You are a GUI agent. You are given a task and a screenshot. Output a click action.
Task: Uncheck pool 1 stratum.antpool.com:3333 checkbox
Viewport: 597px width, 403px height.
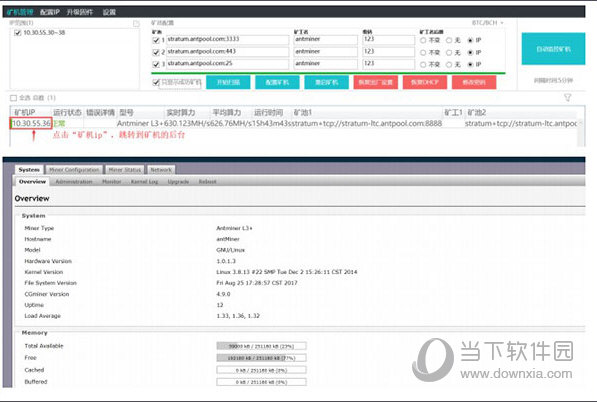click(156, 40)
